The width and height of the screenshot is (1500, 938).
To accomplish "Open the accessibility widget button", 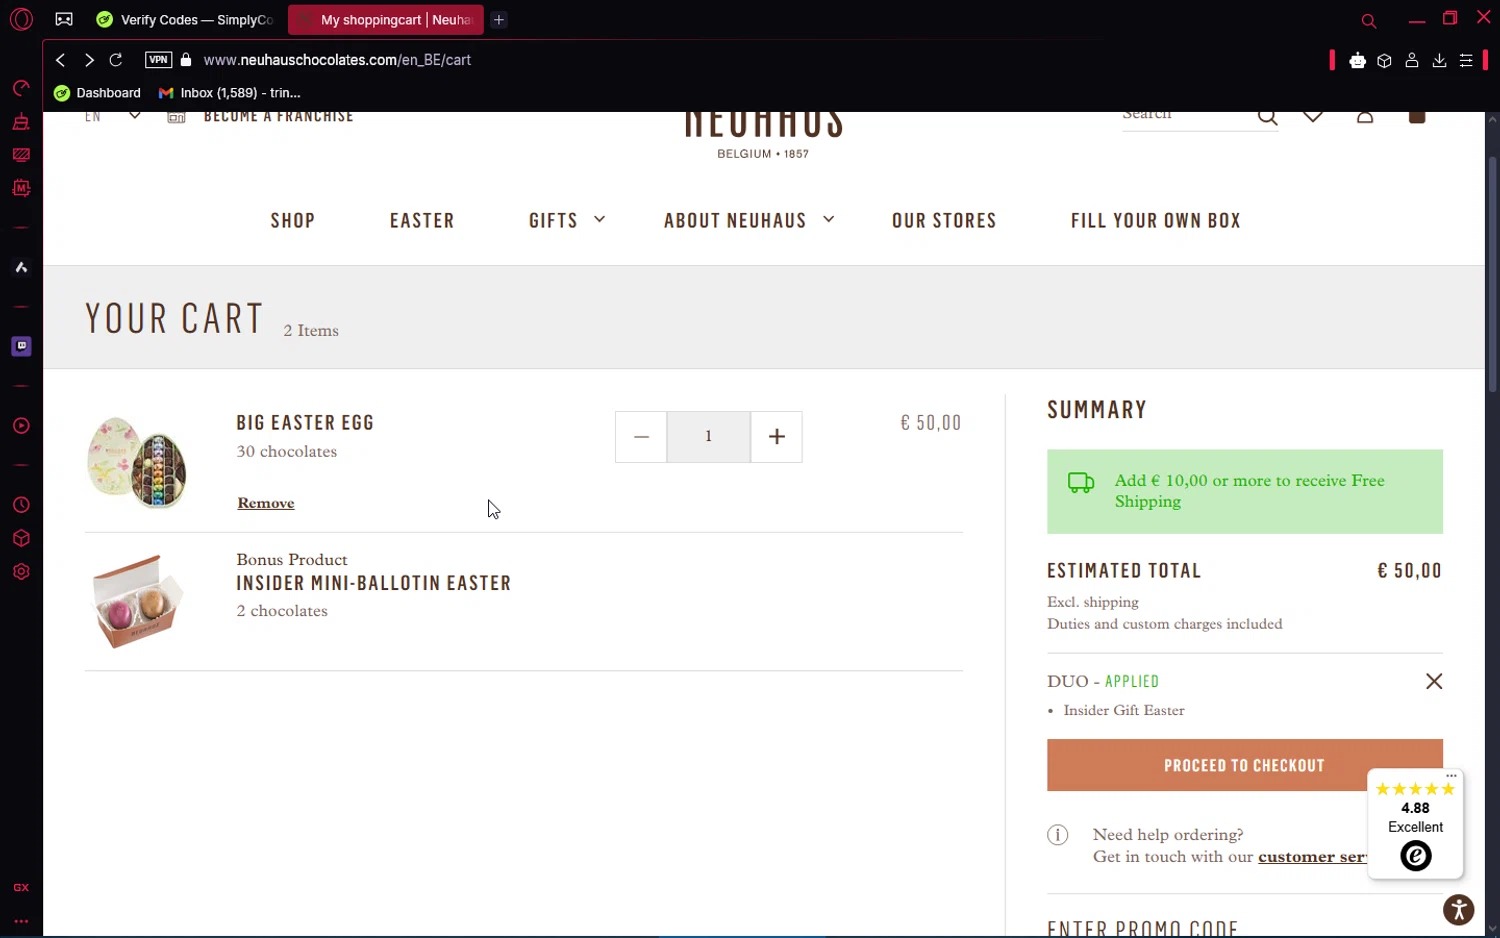I will 1459,910.
